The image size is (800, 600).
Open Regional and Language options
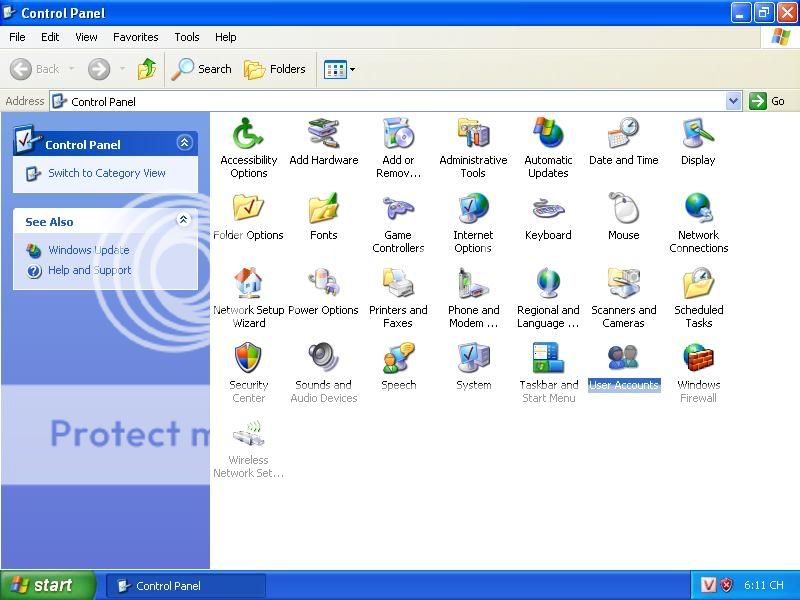(548, 298)
